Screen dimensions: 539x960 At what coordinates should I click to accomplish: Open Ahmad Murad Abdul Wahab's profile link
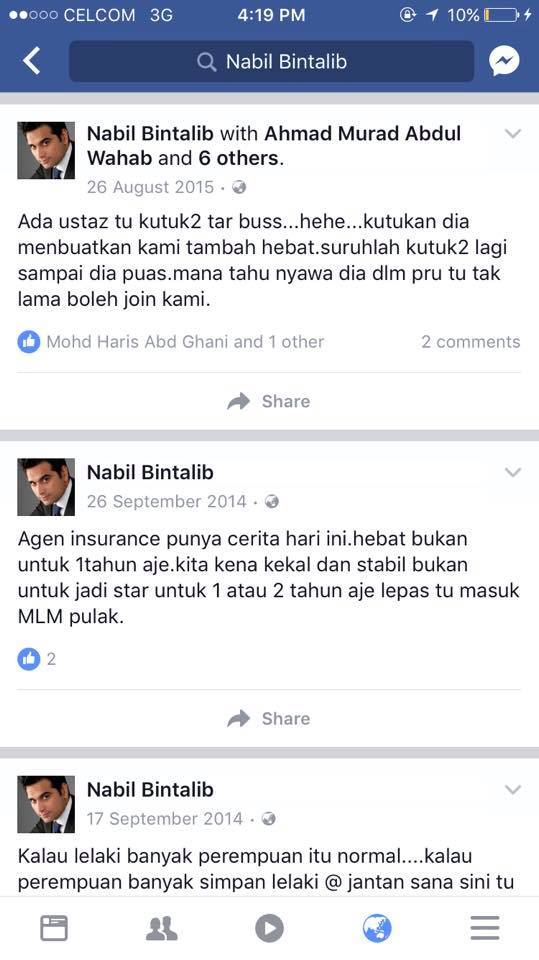click(274, 146)
